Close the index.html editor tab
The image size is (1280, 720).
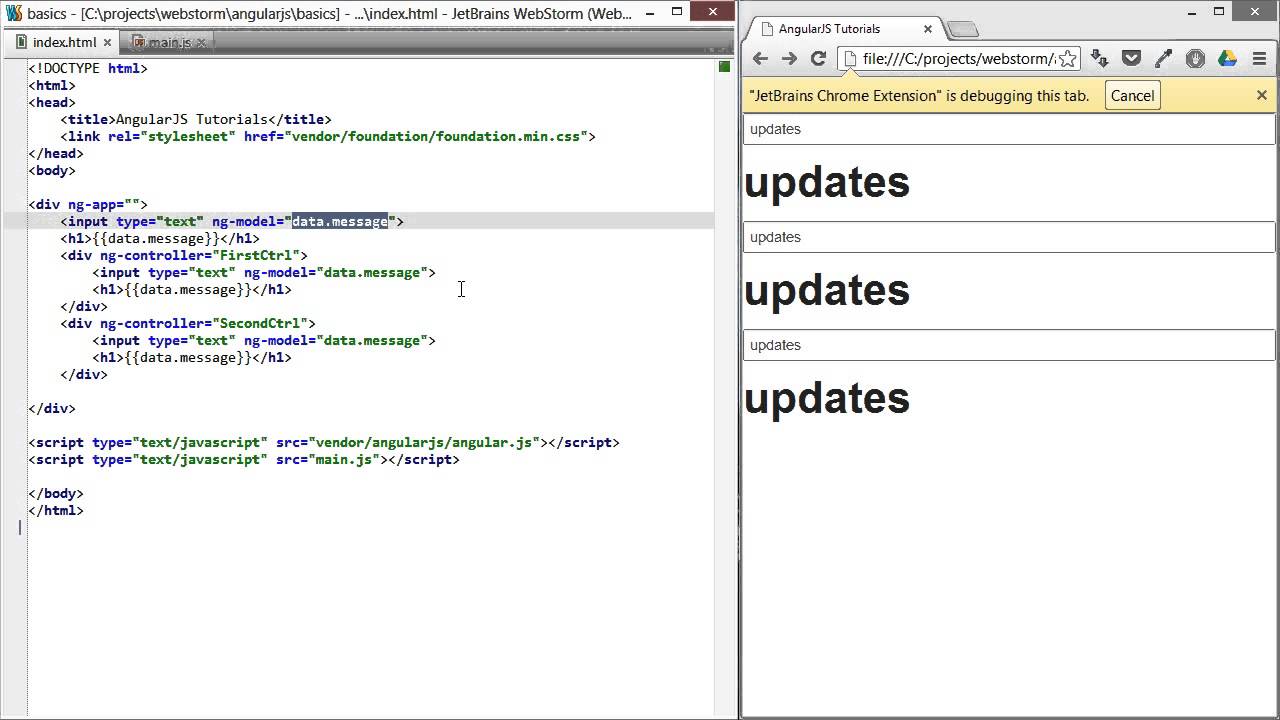[x=107, y=43]
